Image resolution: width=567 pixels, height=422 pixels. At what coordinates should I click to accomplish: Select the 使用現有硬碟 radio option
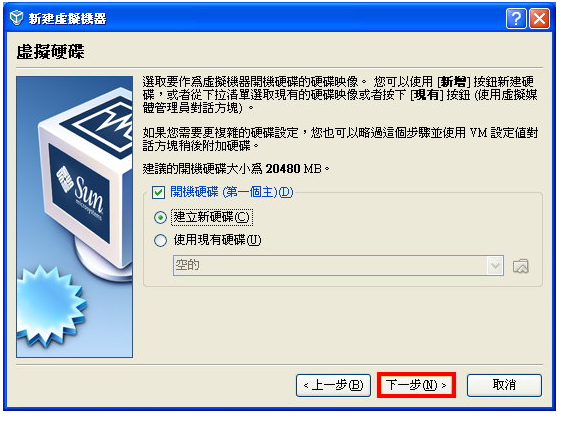click(160, 240)
